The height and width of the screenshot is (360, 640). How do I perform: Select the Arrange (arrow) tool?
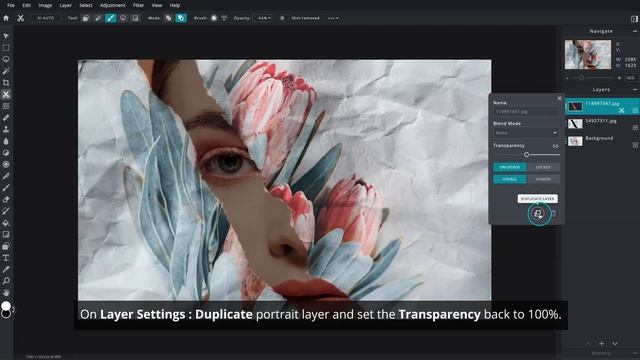coord(6,36)
